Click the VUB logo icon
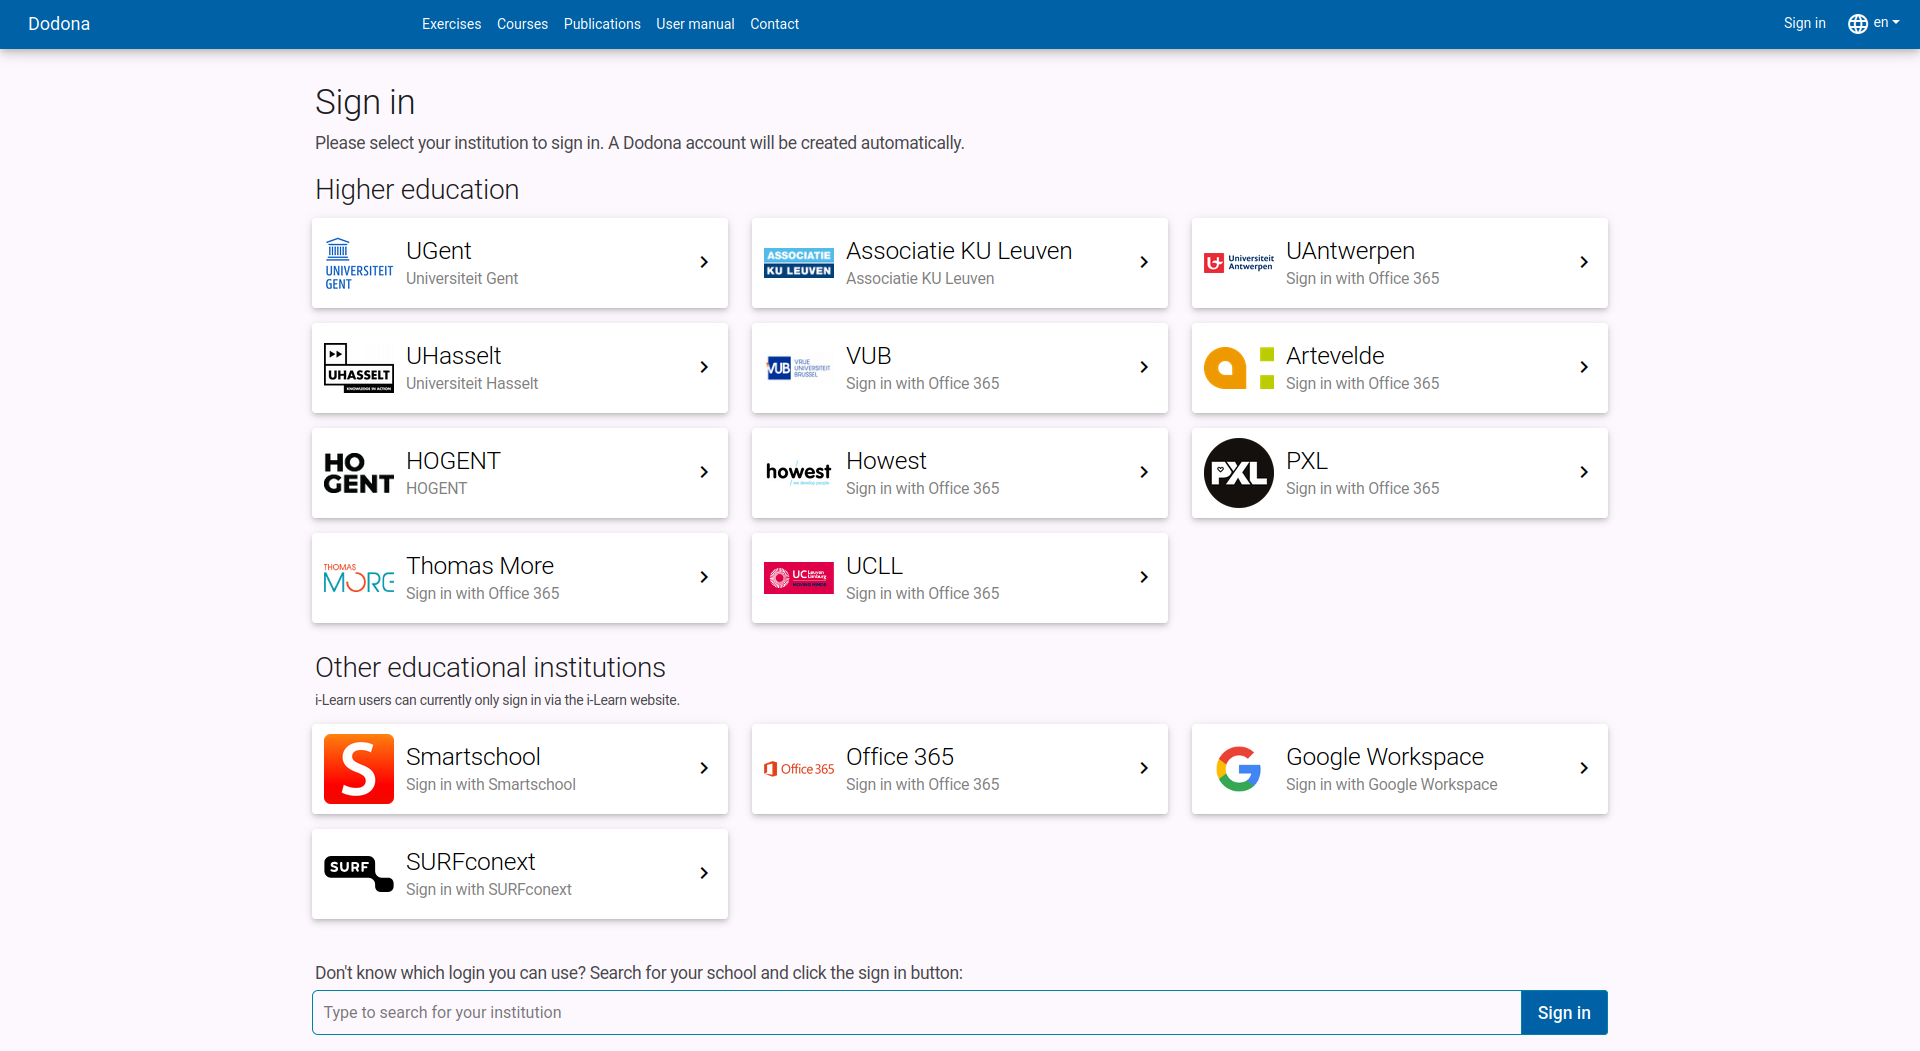 [799, 368]
